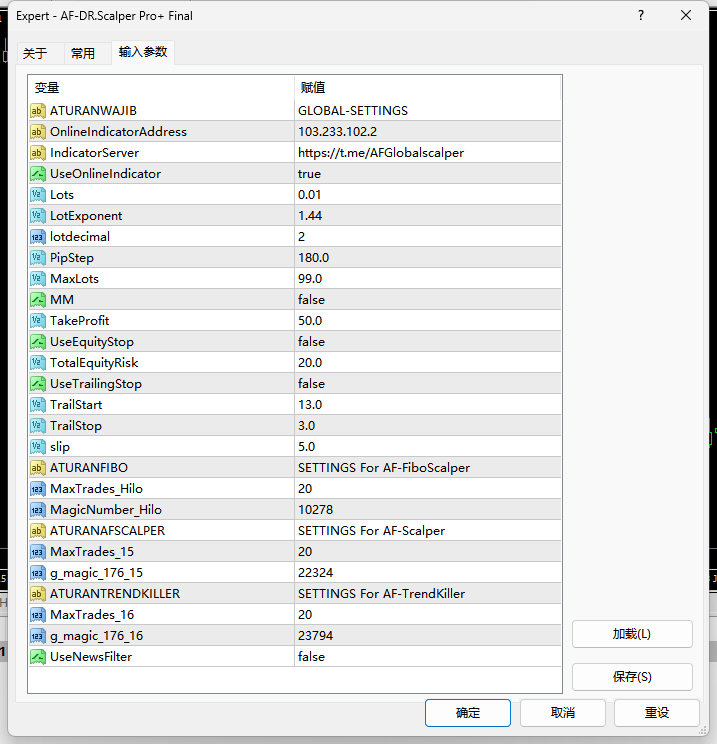Click the TakeProfit value 50.0
Image resolution: width=717 pixels, height=744 pixels.
[310, 321]
